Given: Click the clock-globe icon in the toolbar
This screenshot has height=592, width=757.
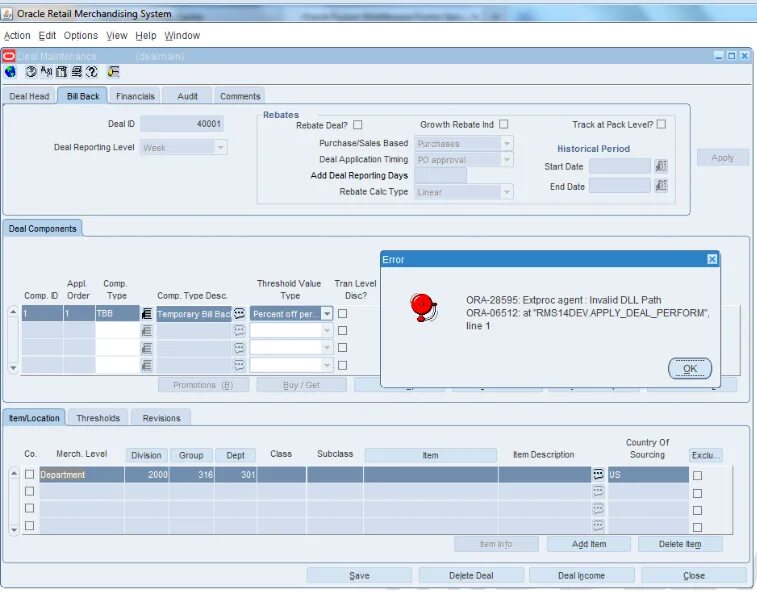Looking at the screenshot, I should (x=31, y=72).
